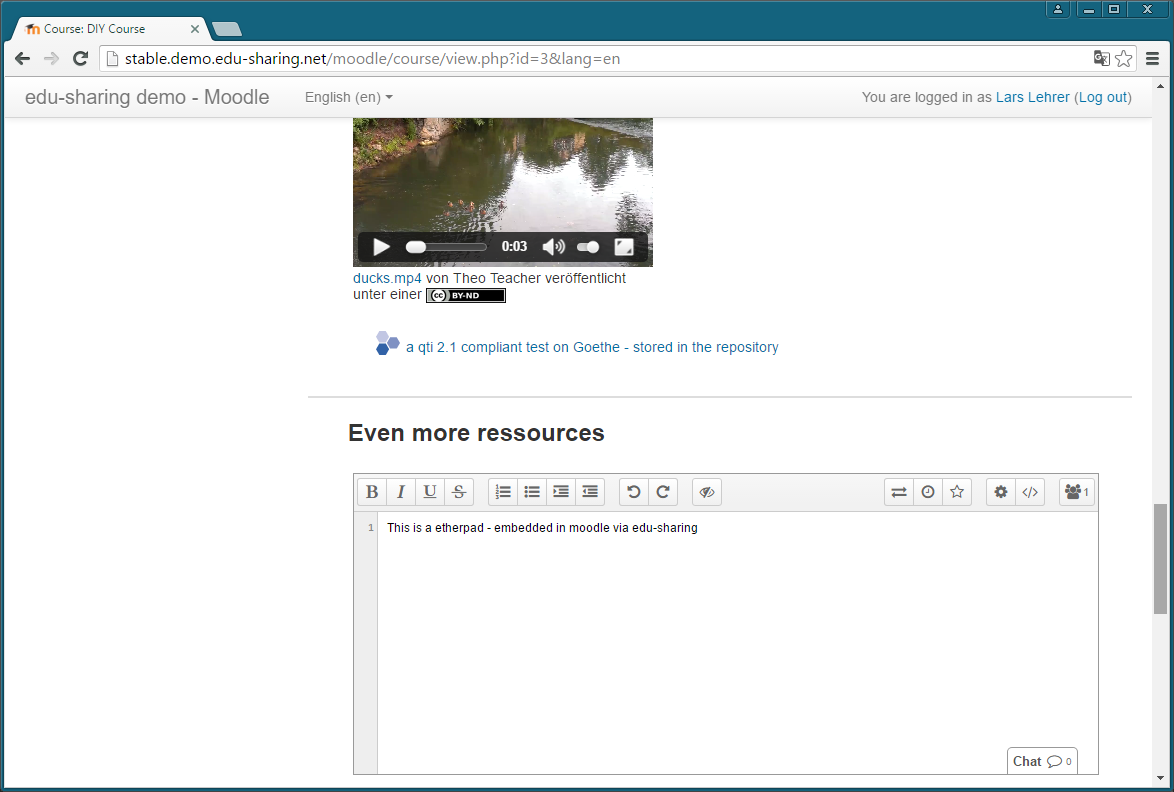Image resolution: width=1174 pixels, height=792 pixels.
Task: Go back in browser history
Action: point(22,58)
